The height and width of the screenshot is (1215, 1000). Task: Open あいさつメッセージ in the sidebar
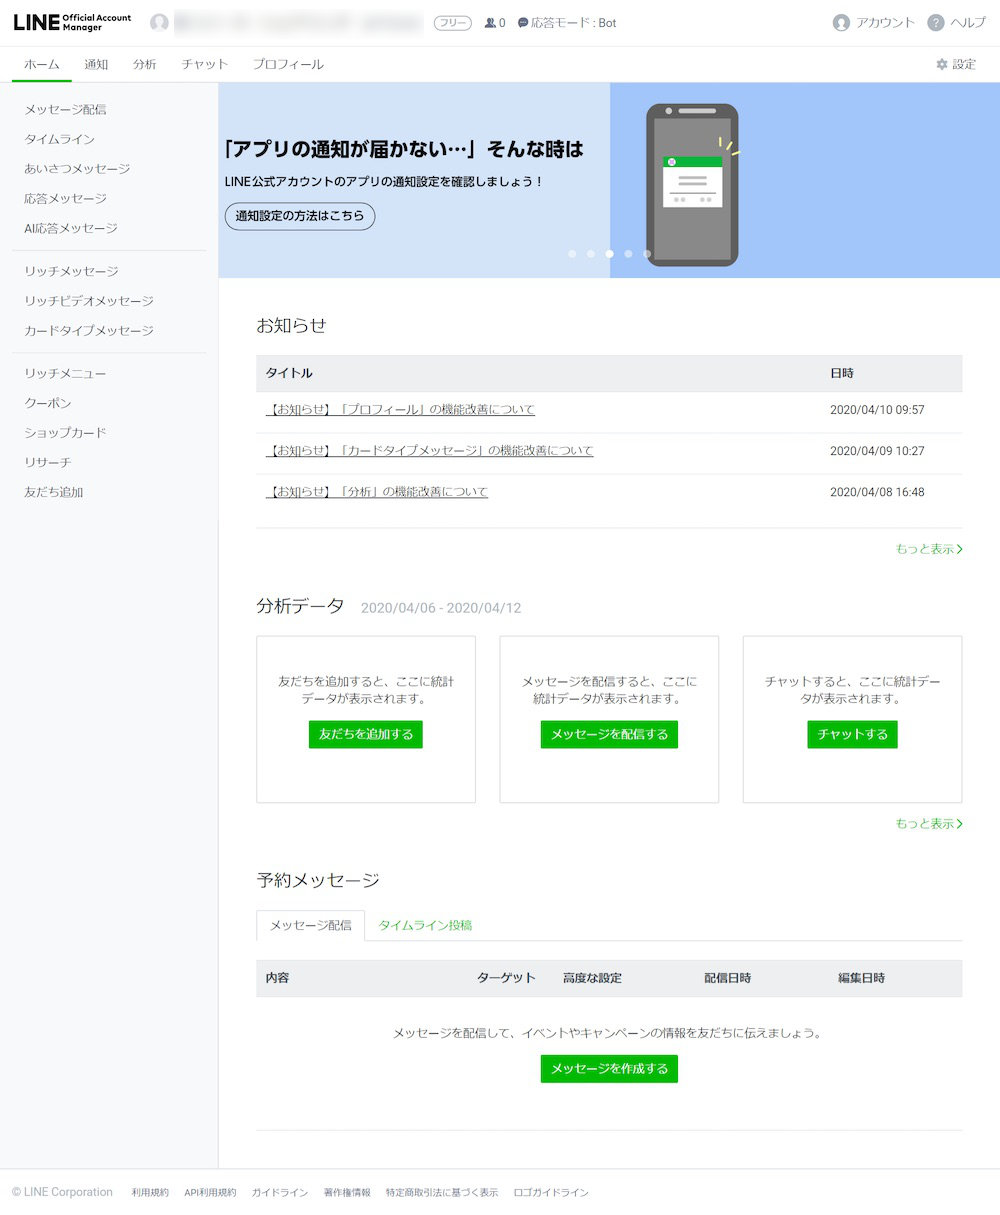coord(77,169)
